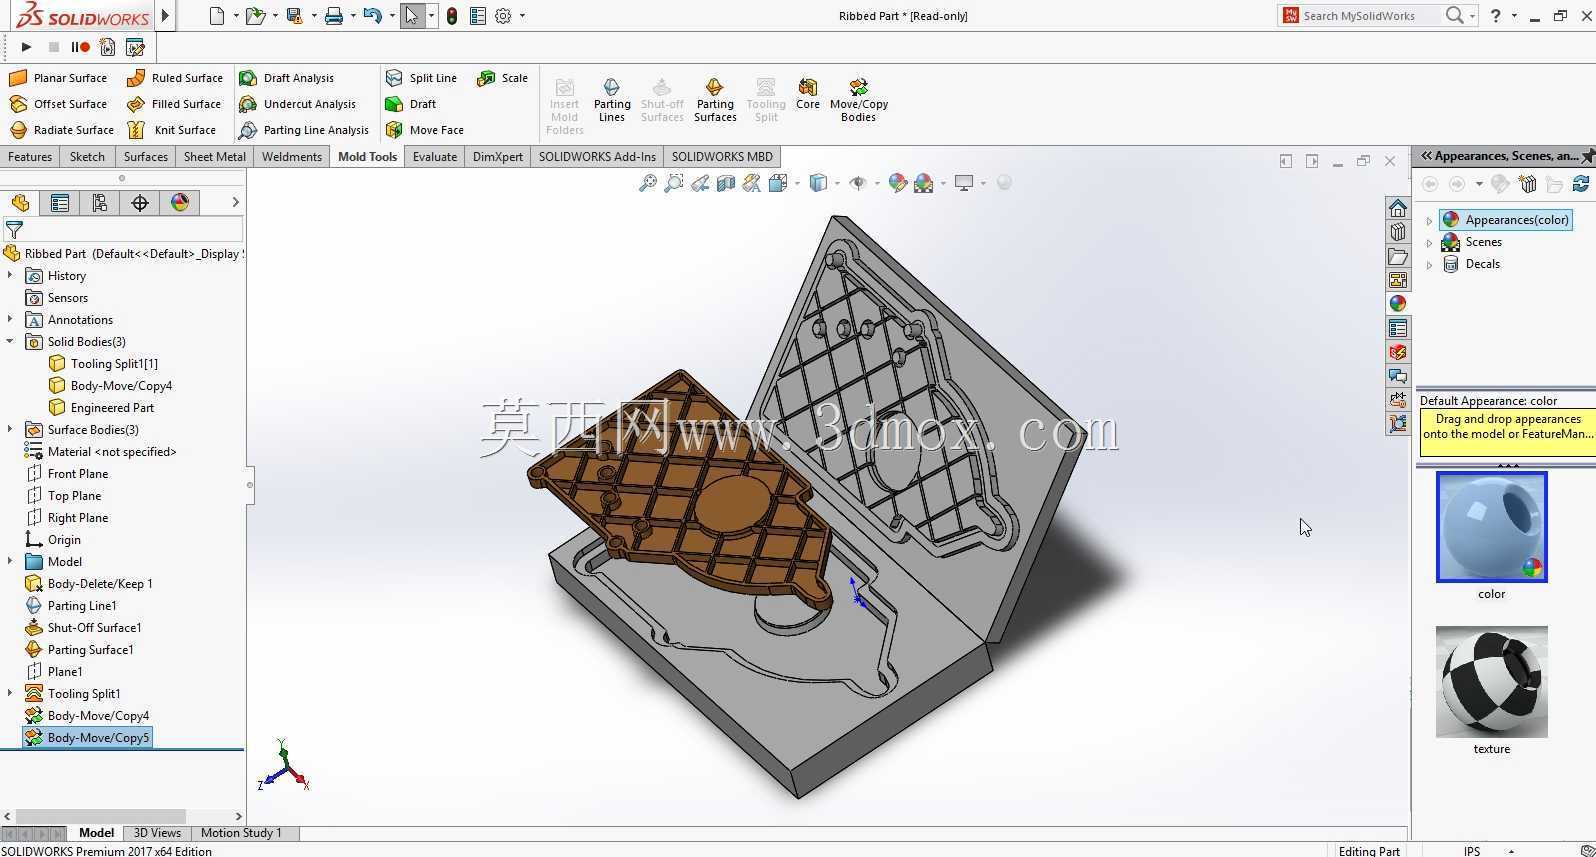The image size is (1596, 857).
Task: Switch to the ConfigurationManager tab
Action: pyautogui.click(x=100, y=203)
